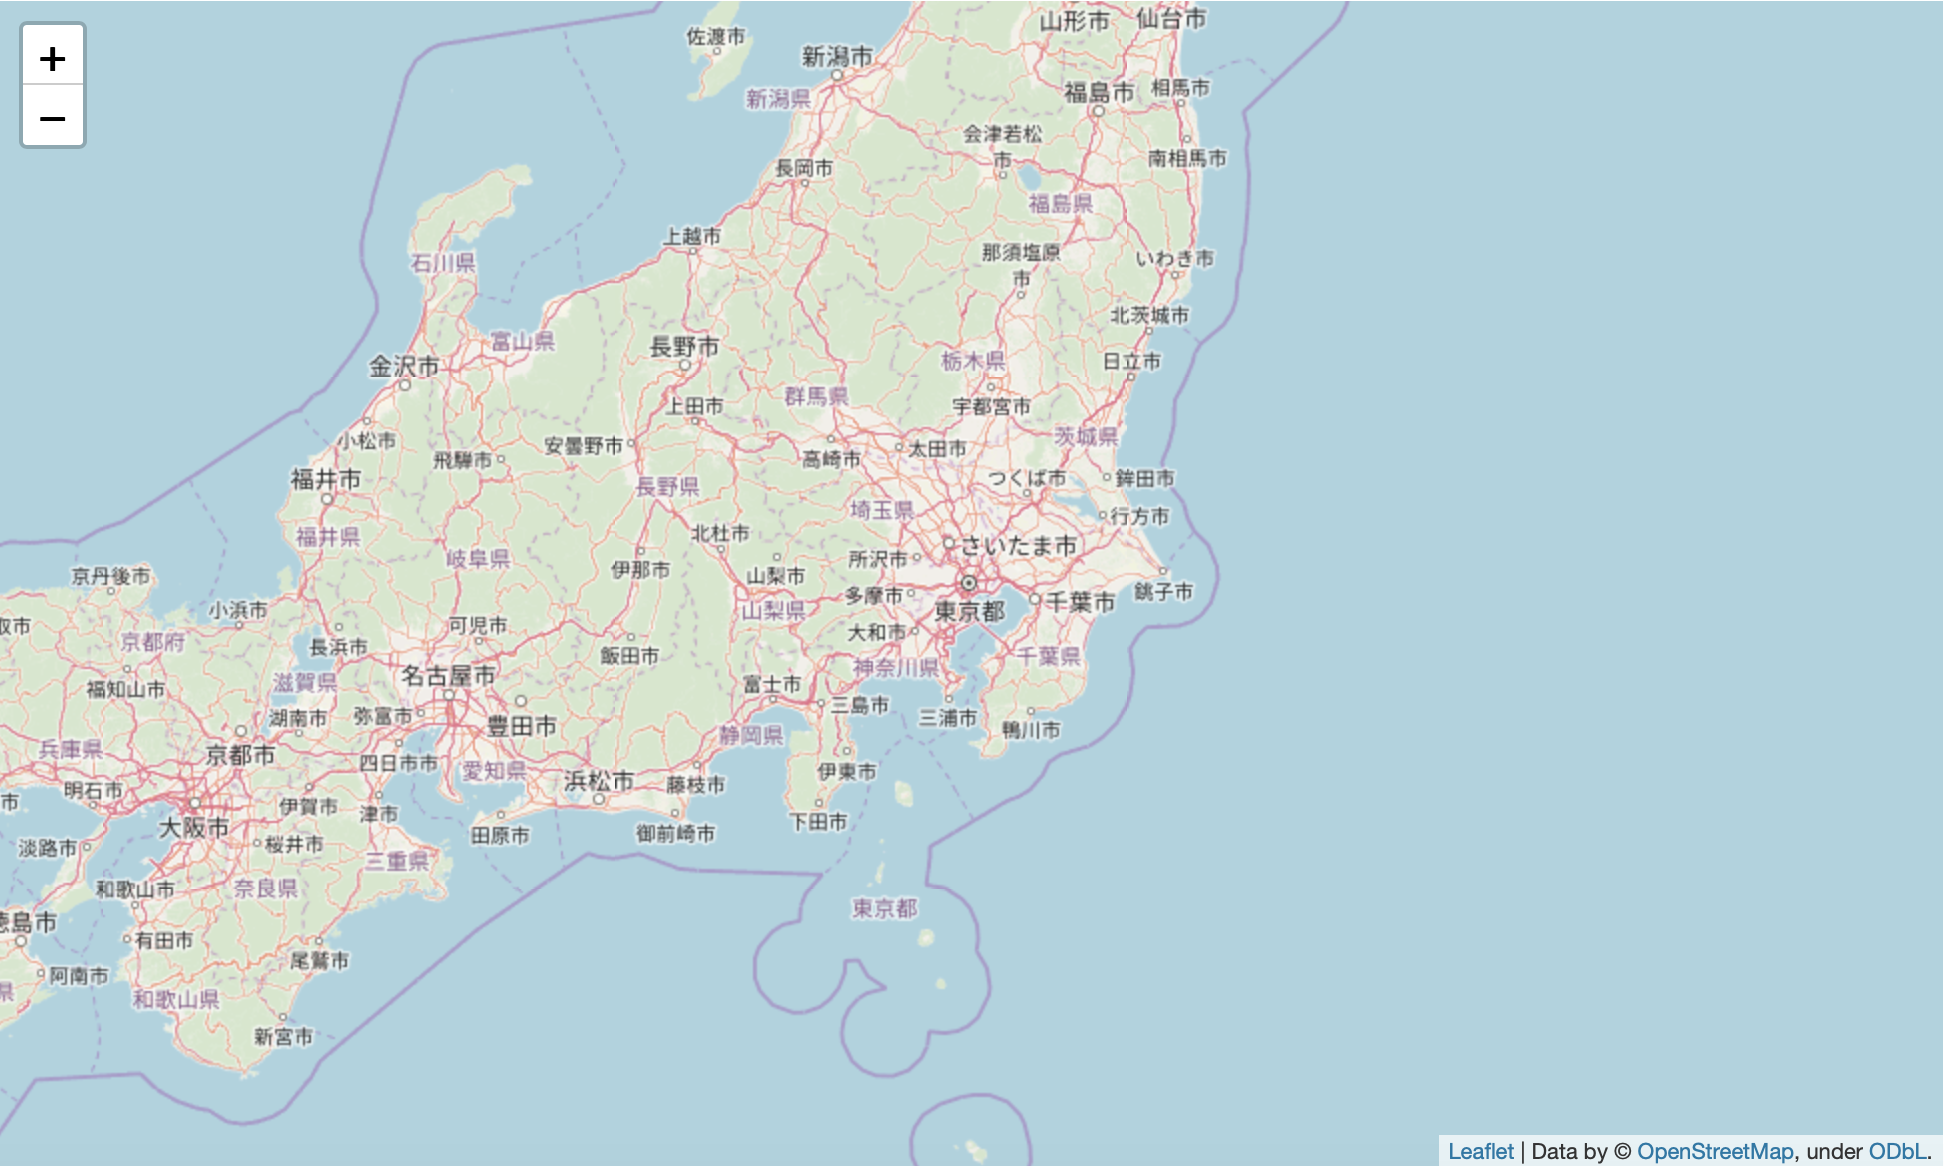
Task: Click the 千葉市 city label
Action: tap(1080, 602)
